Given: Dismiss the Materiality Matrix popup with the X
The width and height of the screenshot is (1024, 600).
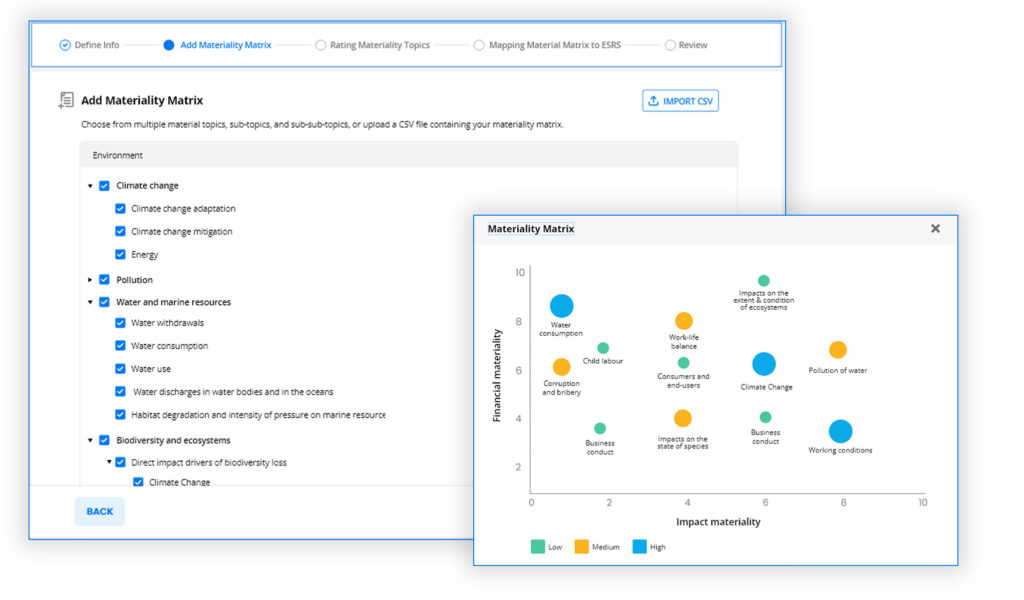Looking at the screenshot, I should [935, 228].
